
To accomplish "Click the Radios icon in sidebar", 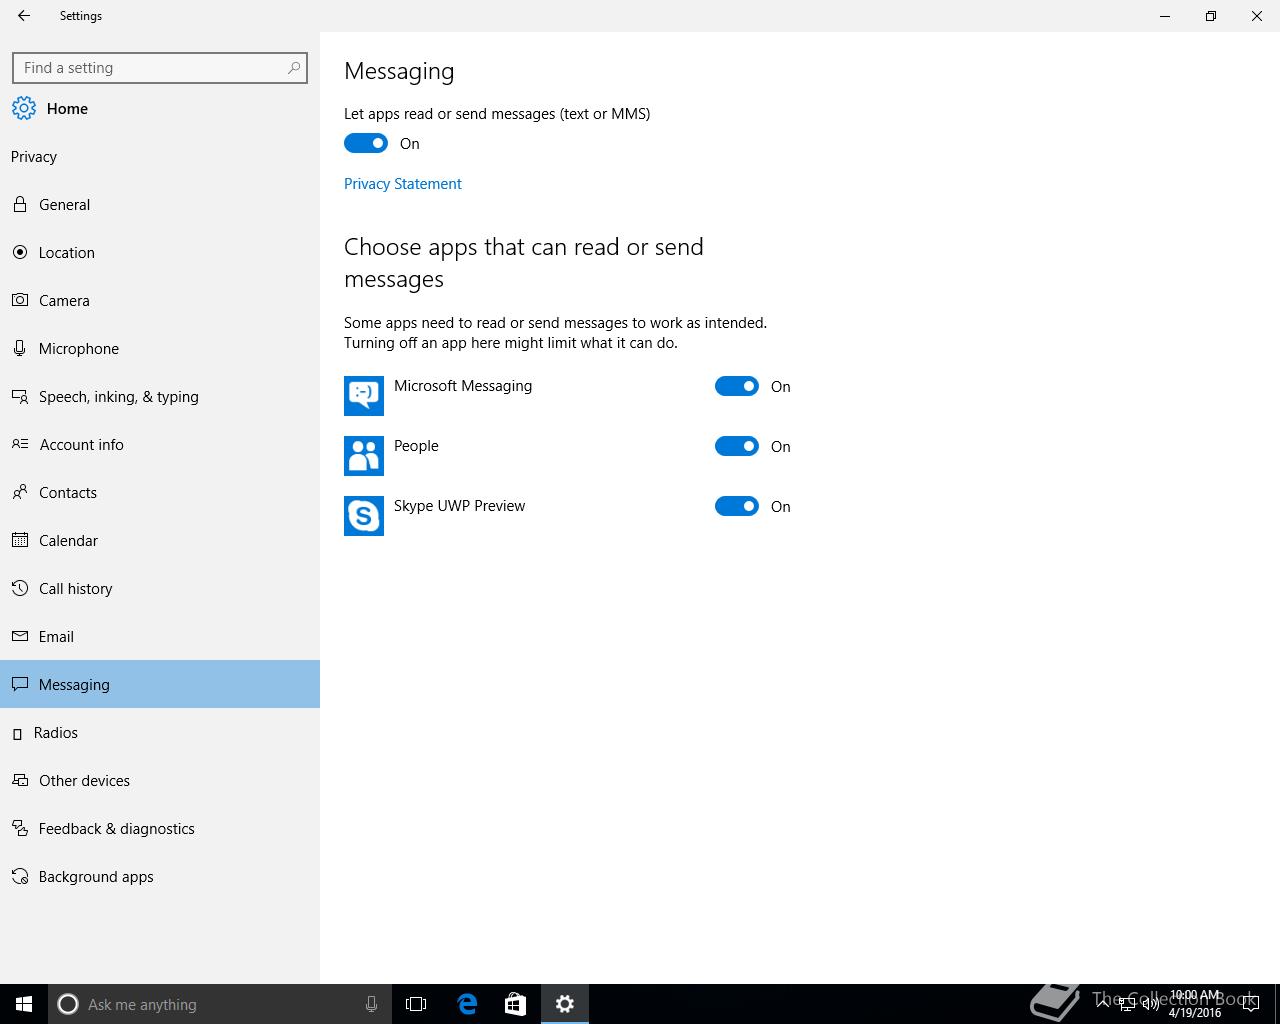I will point(17,733).
